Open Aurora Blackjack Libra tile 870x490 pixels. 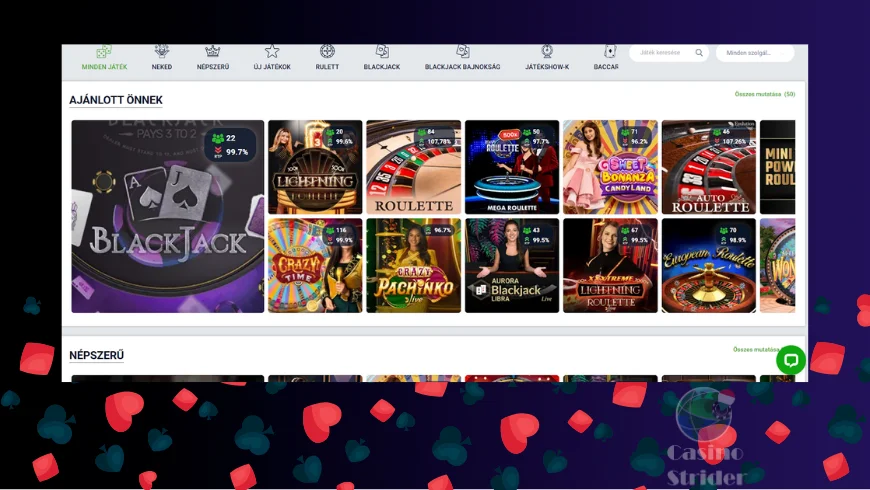click(512, 265)
